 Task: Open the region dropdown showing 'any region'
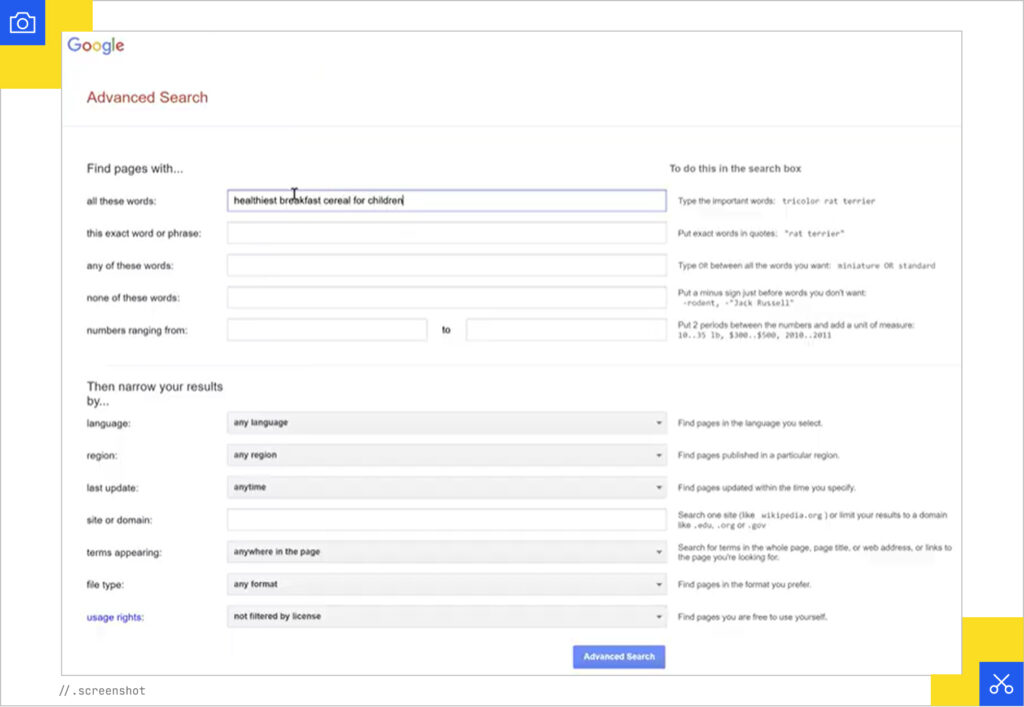[x=445, y=455]
